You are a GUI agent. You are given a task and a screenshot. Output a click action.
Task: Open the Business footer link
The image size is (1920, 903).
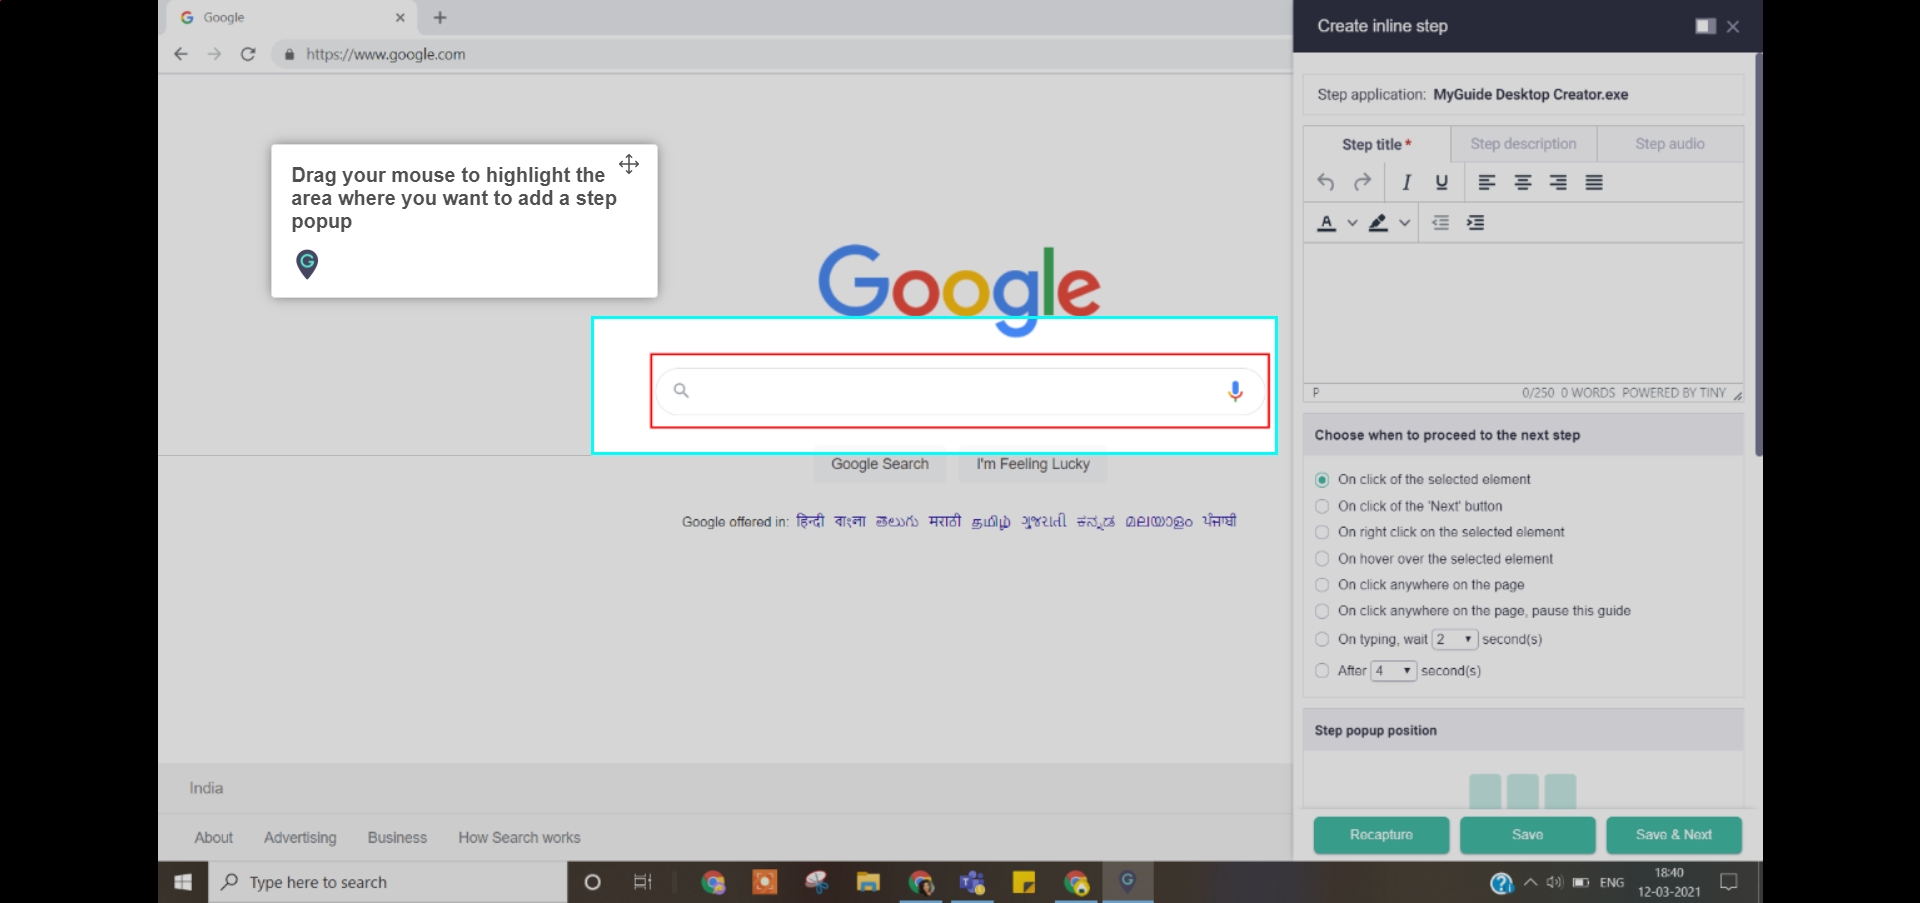pyautogui.click(x=397, y=838)
